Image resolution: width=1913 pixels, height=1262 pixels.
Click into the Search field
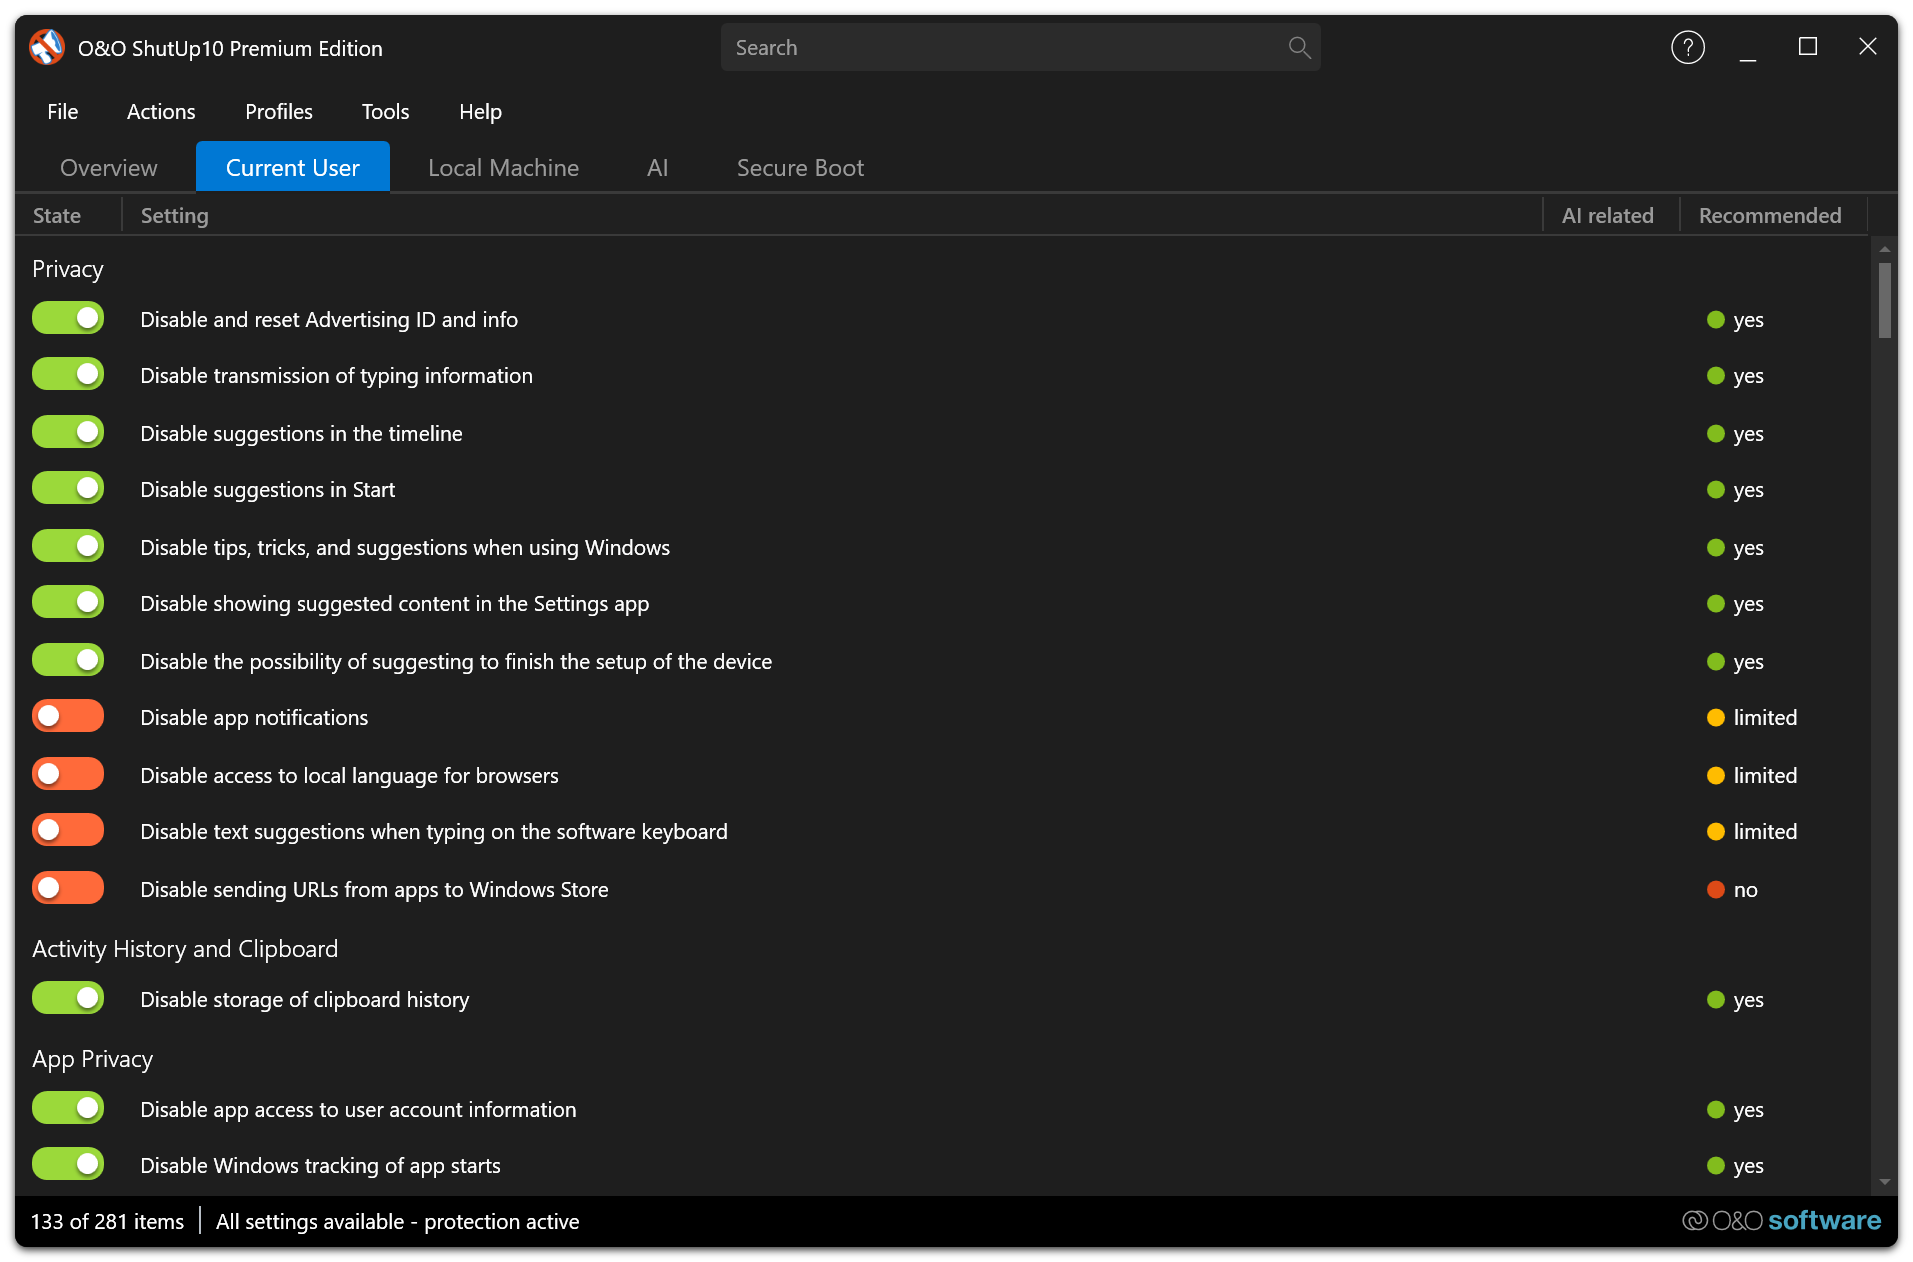[x=1020, y=47]
